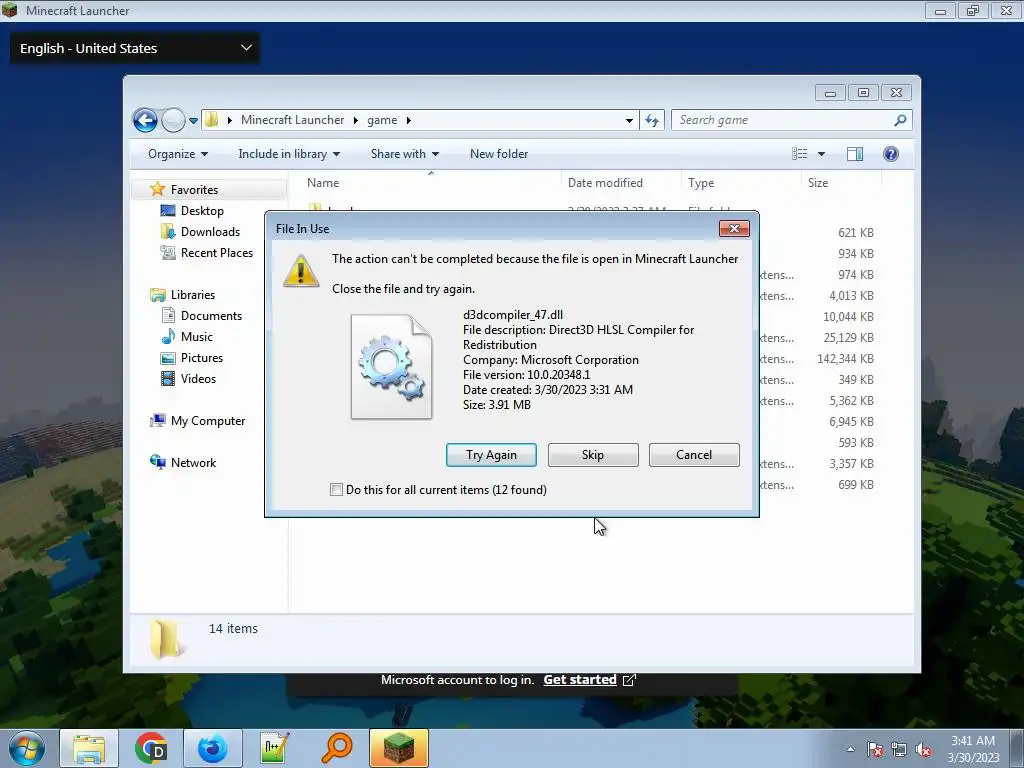This screenshot has height=768, width=1024.
Task: Click the Get started link in Minecraft Launcher
Action: pos(580,680)
